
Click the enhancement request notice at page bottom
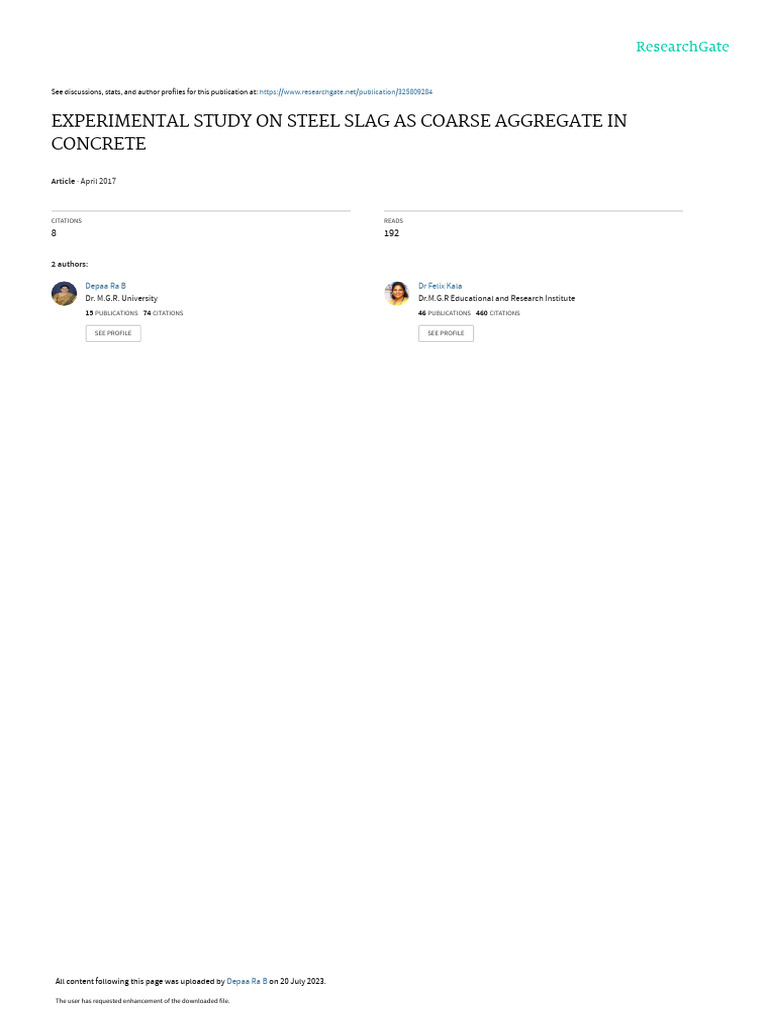142,1000
